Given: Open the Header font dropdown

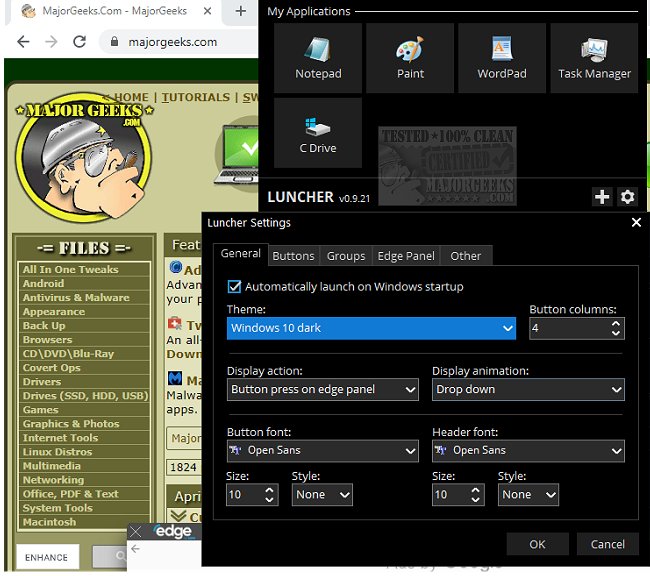Looking at the screenshot, I should [528, 451].
